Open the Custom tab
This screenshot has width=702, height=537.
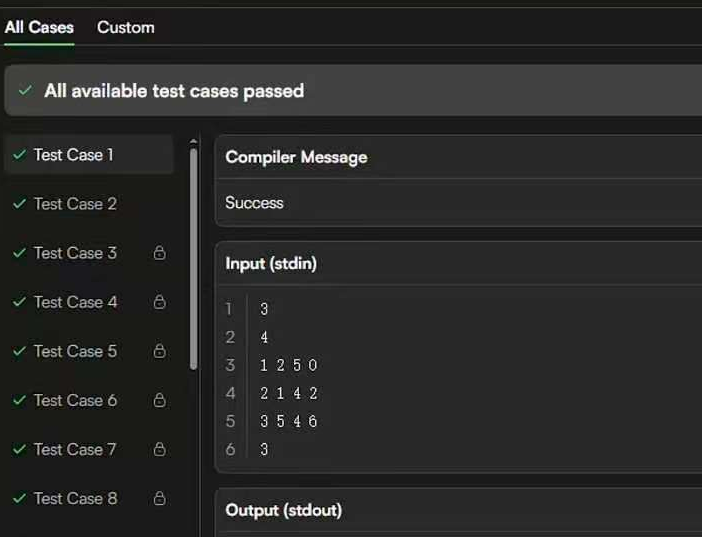coord(125,27)
